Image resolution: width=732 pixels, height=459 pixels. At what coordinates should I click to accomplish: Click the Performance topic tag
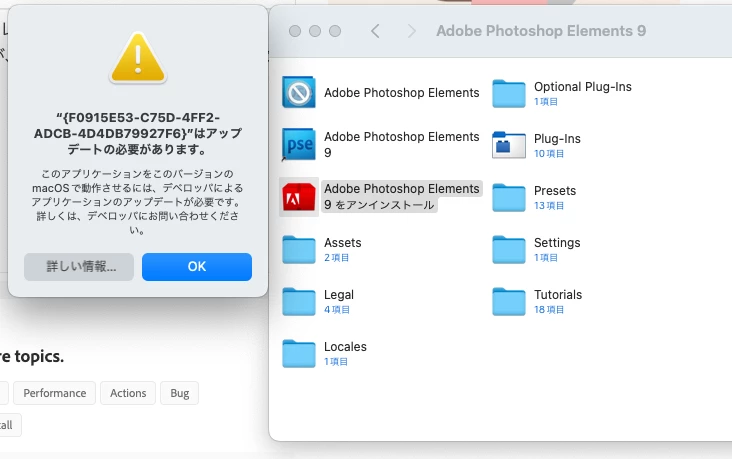[x=55, y=393]
